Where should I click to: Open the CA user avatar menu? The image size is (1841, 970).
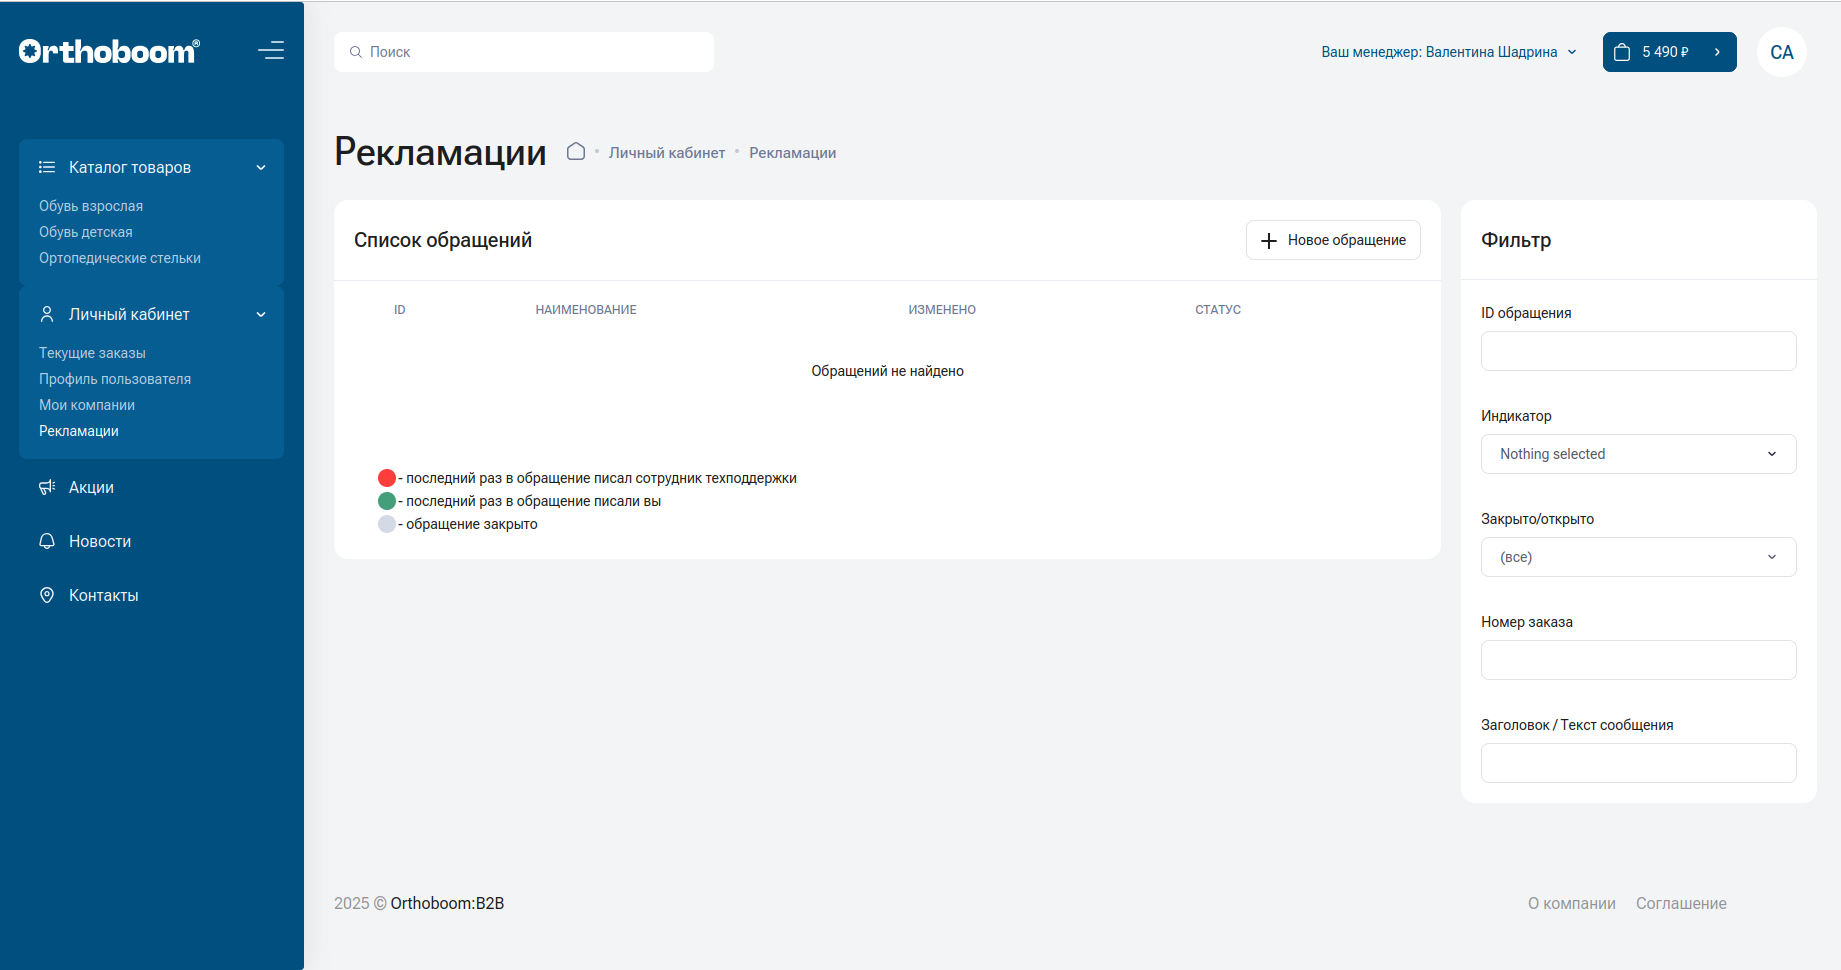coord(1781,52)
